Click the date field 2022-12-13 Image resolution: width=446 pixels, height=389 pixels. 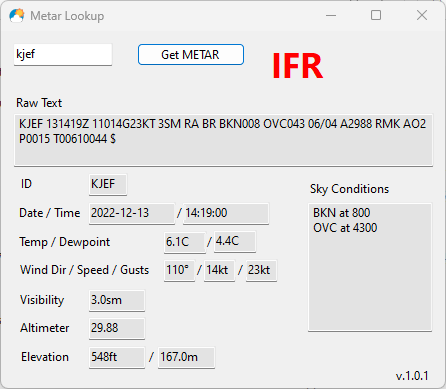coord(132,213)
